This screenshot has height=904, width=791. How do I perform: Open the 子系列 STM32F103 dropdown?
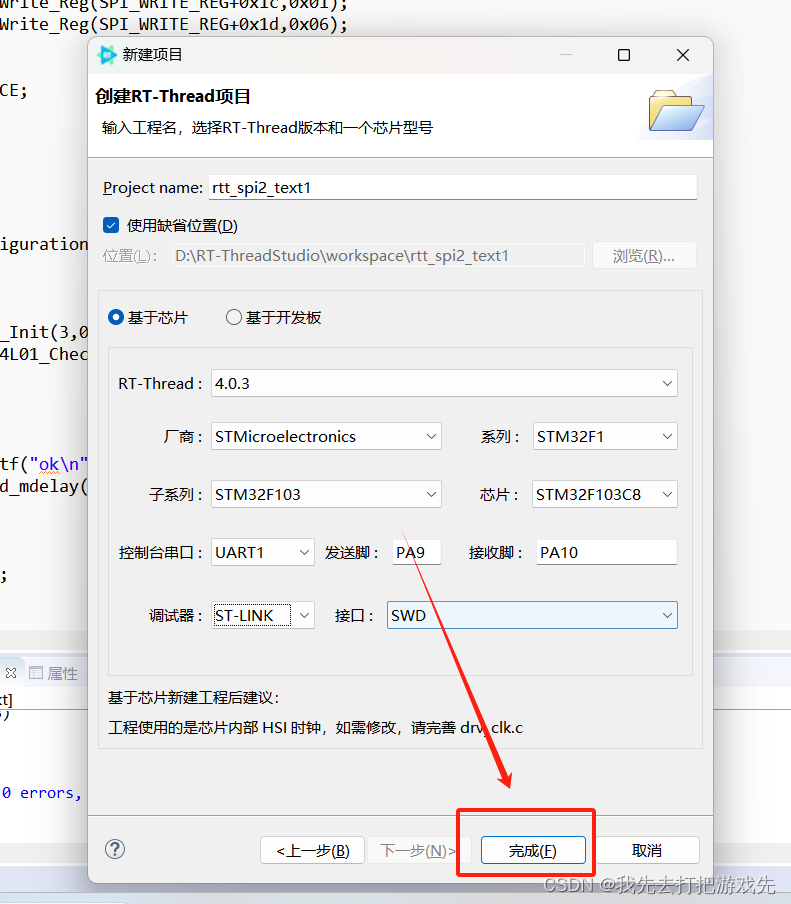326,494
